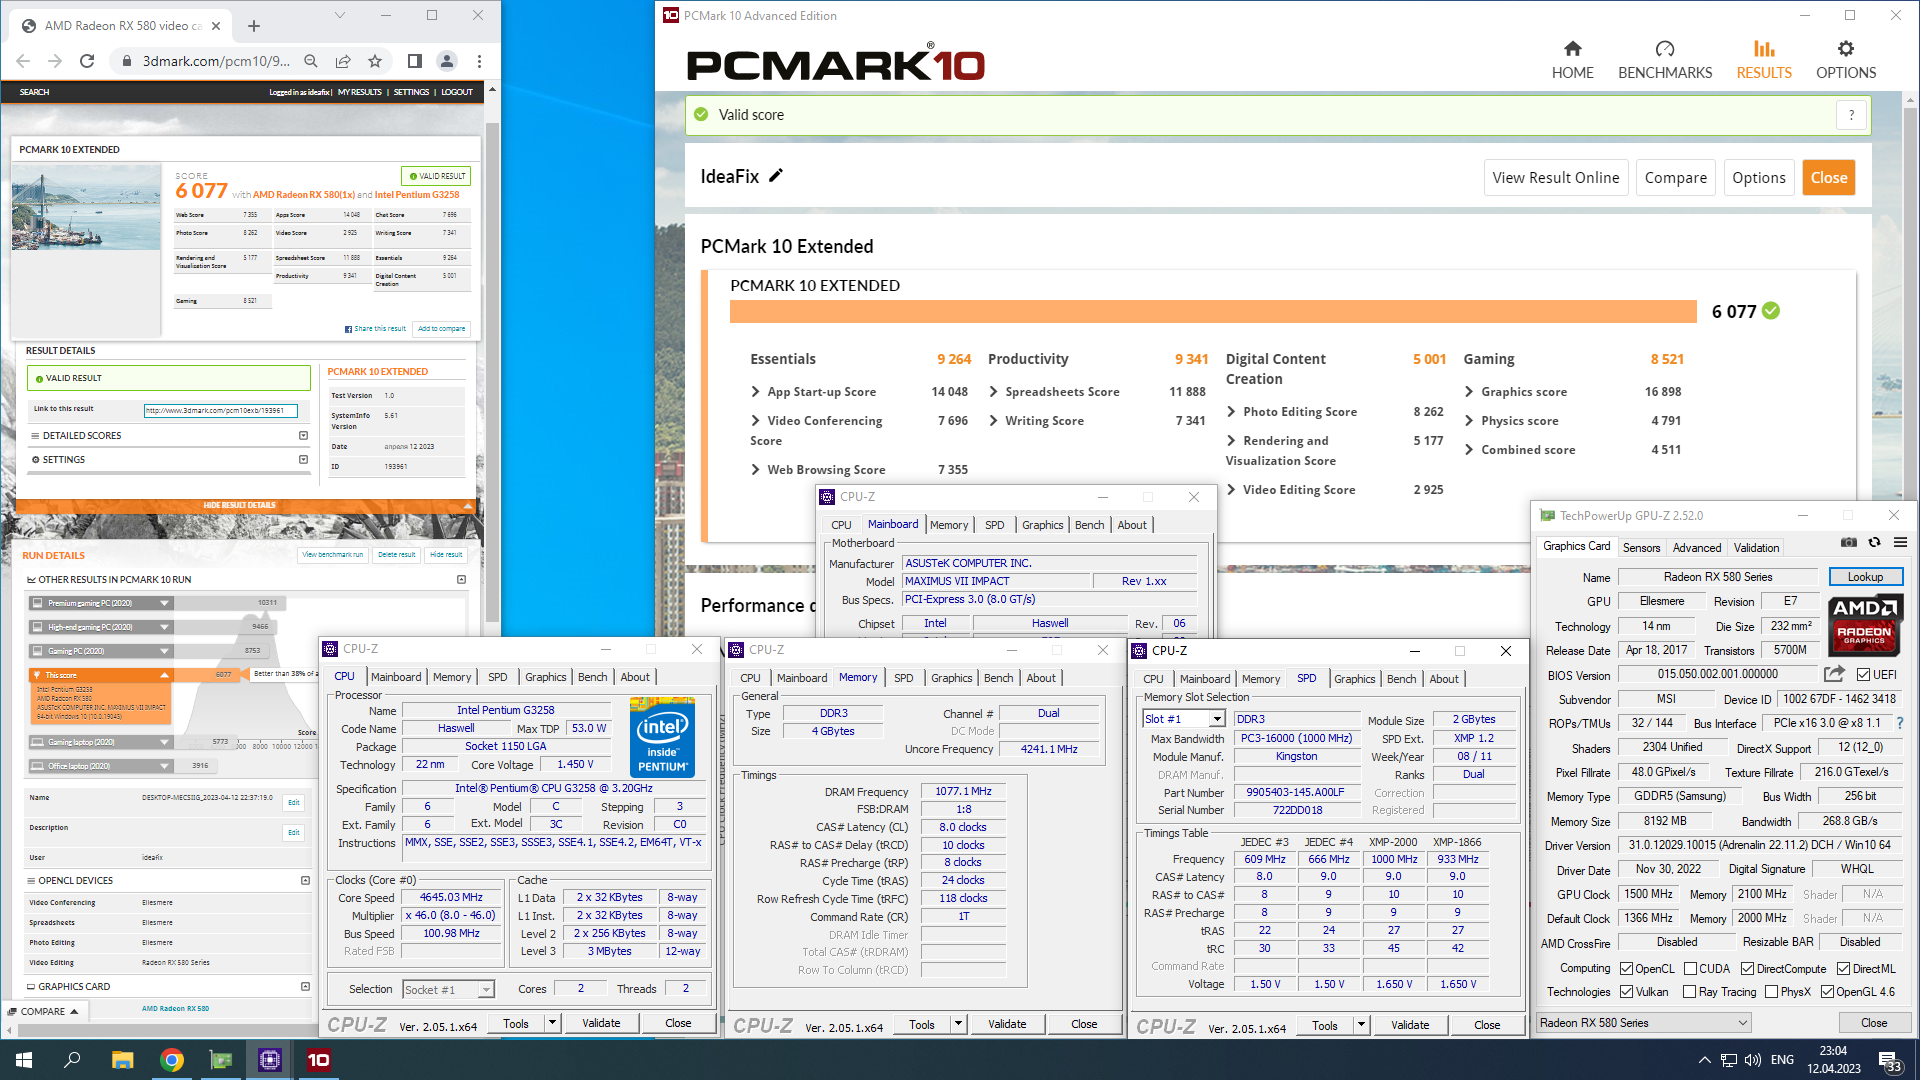Open File Explorer from taskbar
Viewport: 1920px width, 1080px height.
pyautogui.click(x=122, y=1060)
